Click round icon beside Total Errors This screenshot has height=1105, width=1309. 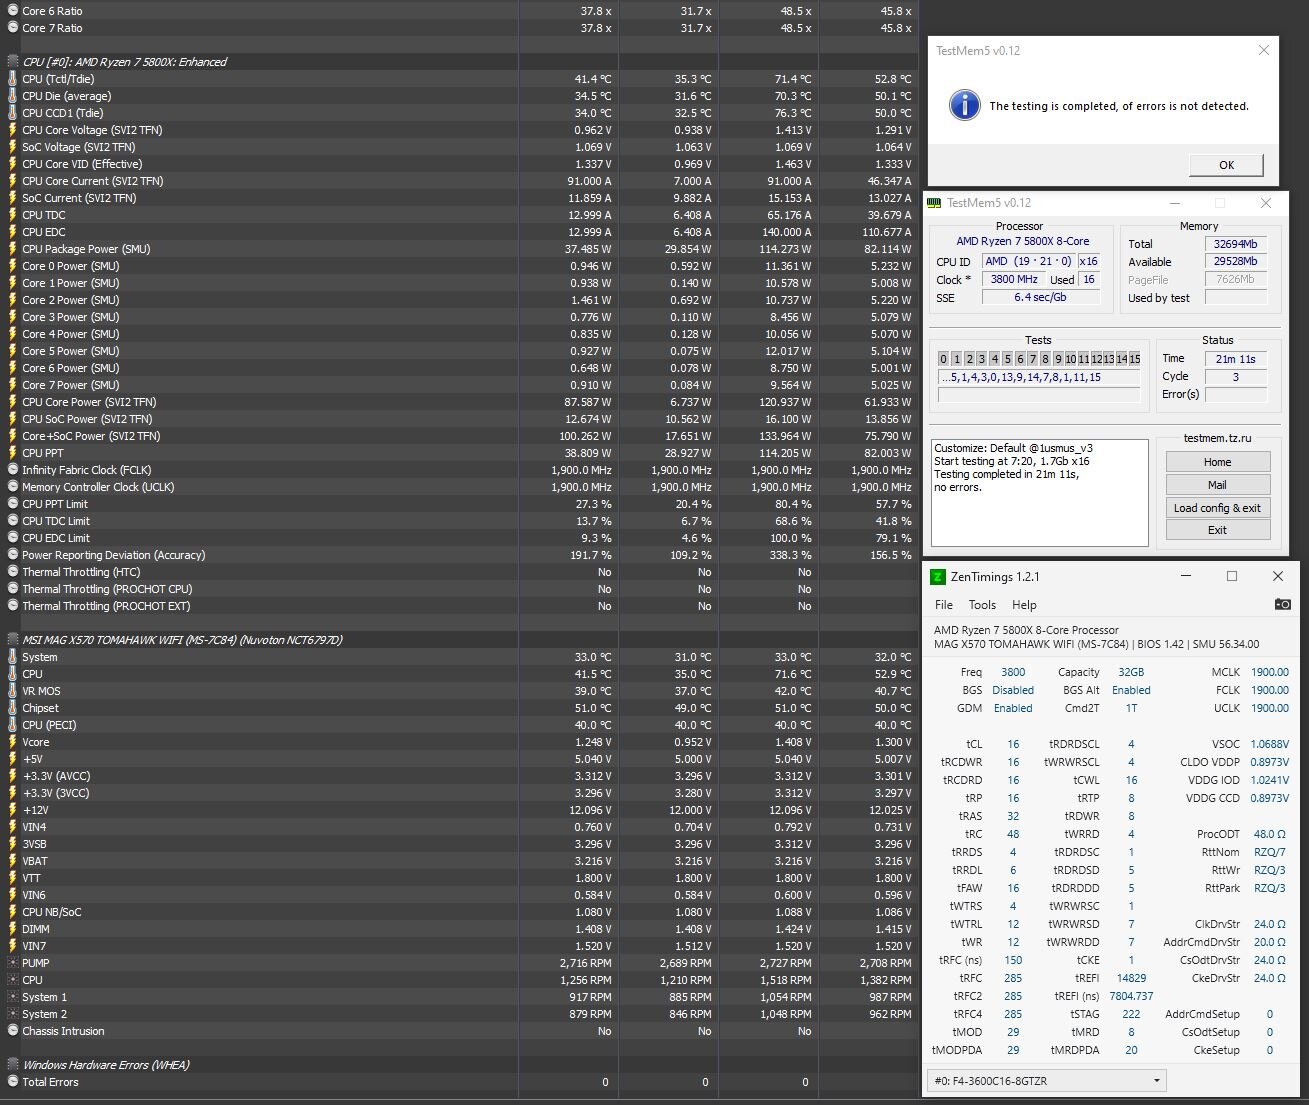pos(12,1082)
